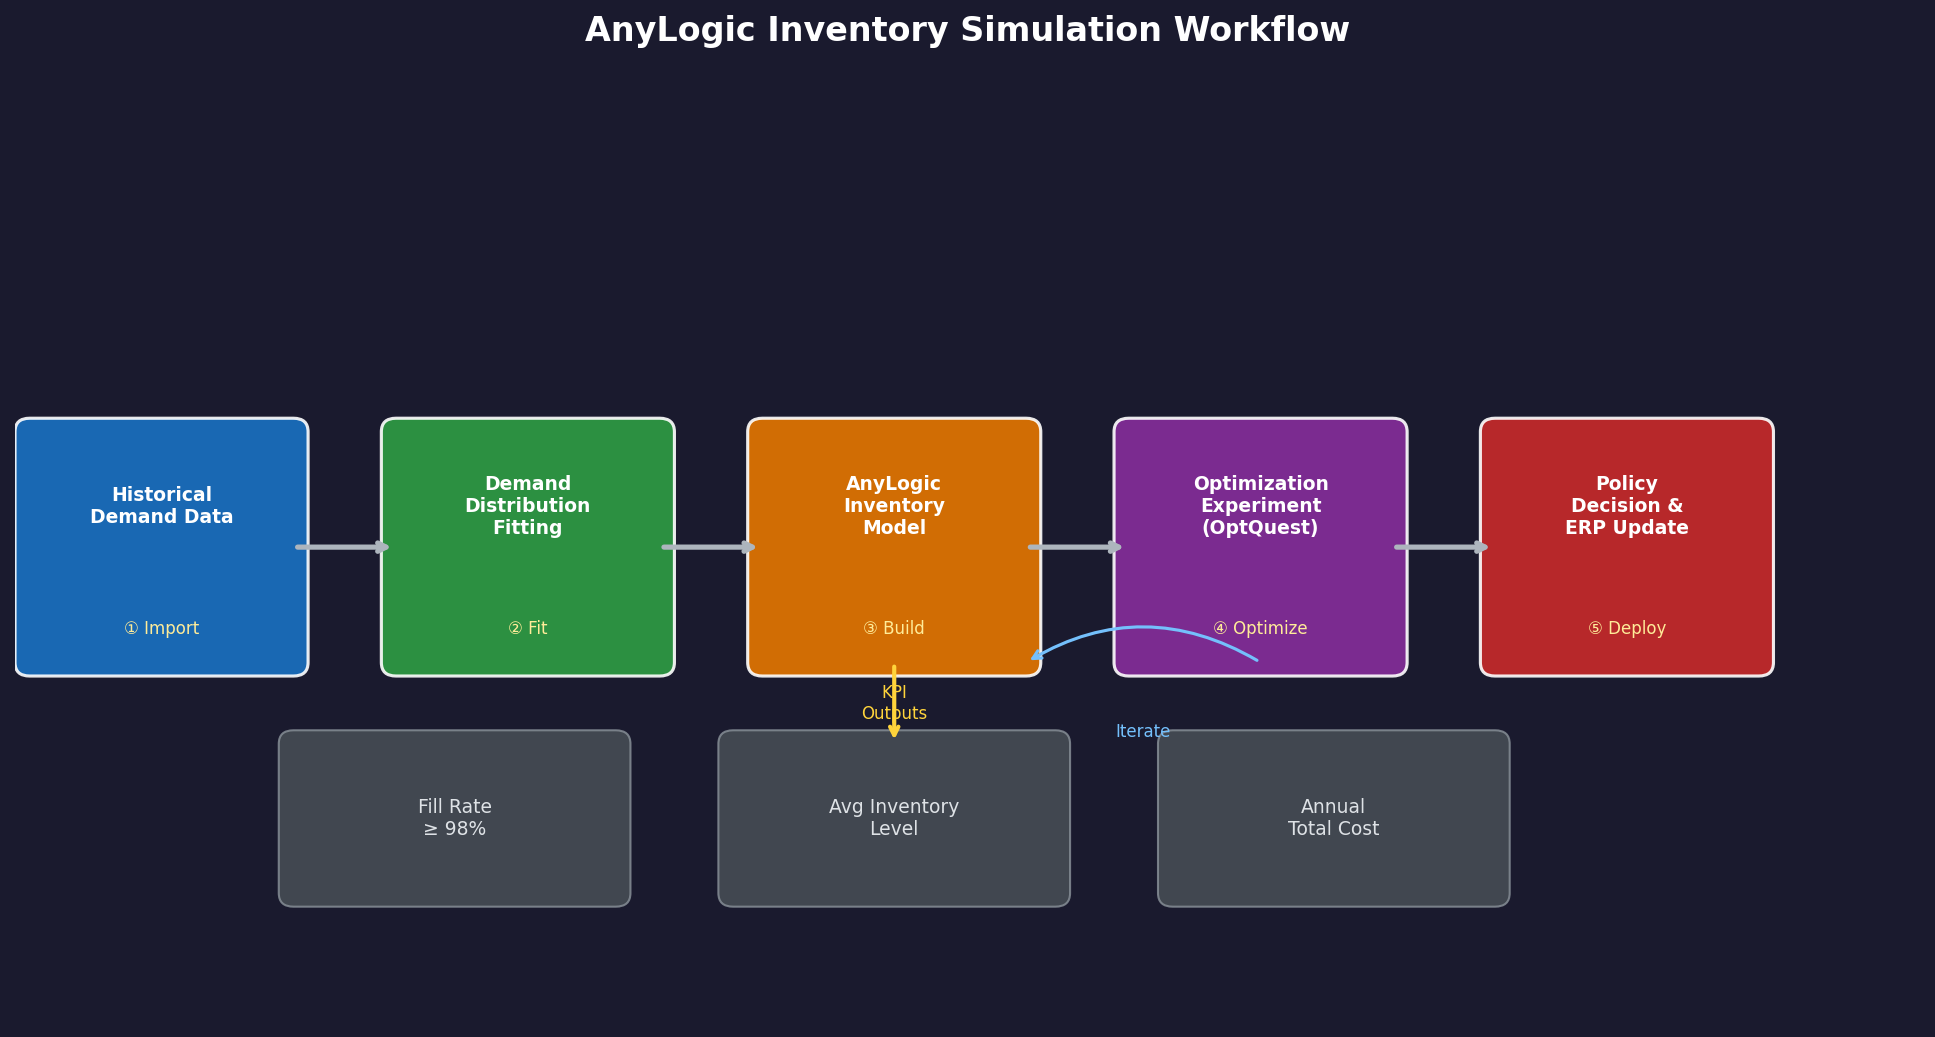This screenshot has width=1935, height=1037.
Task: Click the Fill Rate ≥ 98% card
Action: point(455,818)
